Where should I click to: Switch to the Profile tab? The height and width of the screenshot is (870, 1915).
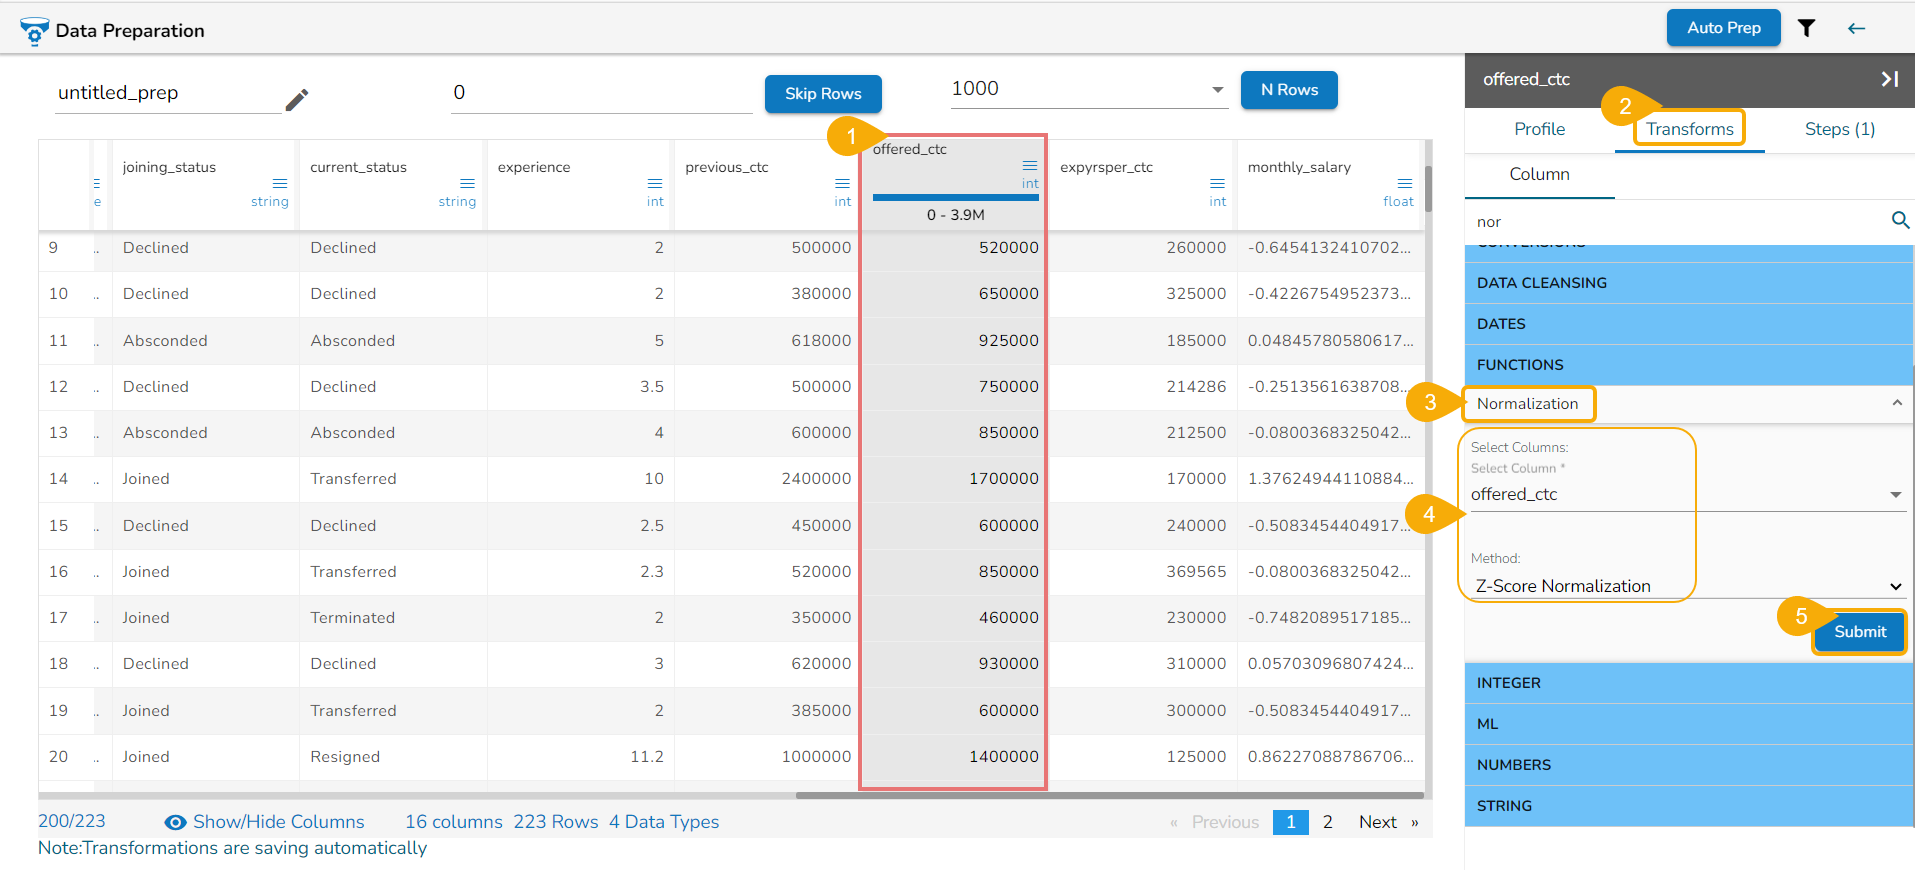pyautogui.click(x=1539, y=129)
